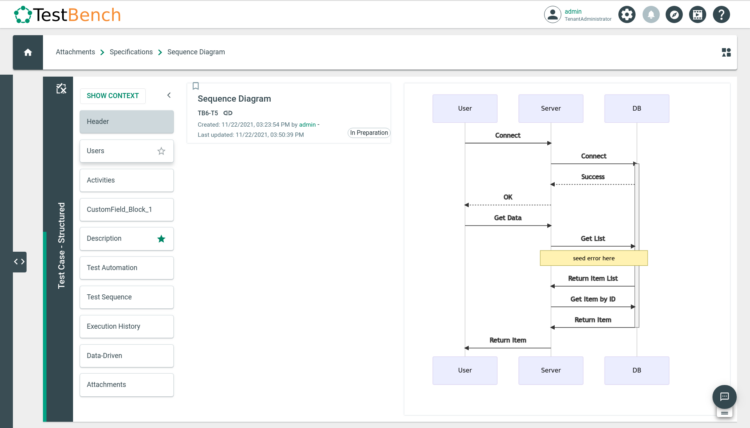Click the top Server box in diagram
The image size is (750, 428).
[551, 109]
